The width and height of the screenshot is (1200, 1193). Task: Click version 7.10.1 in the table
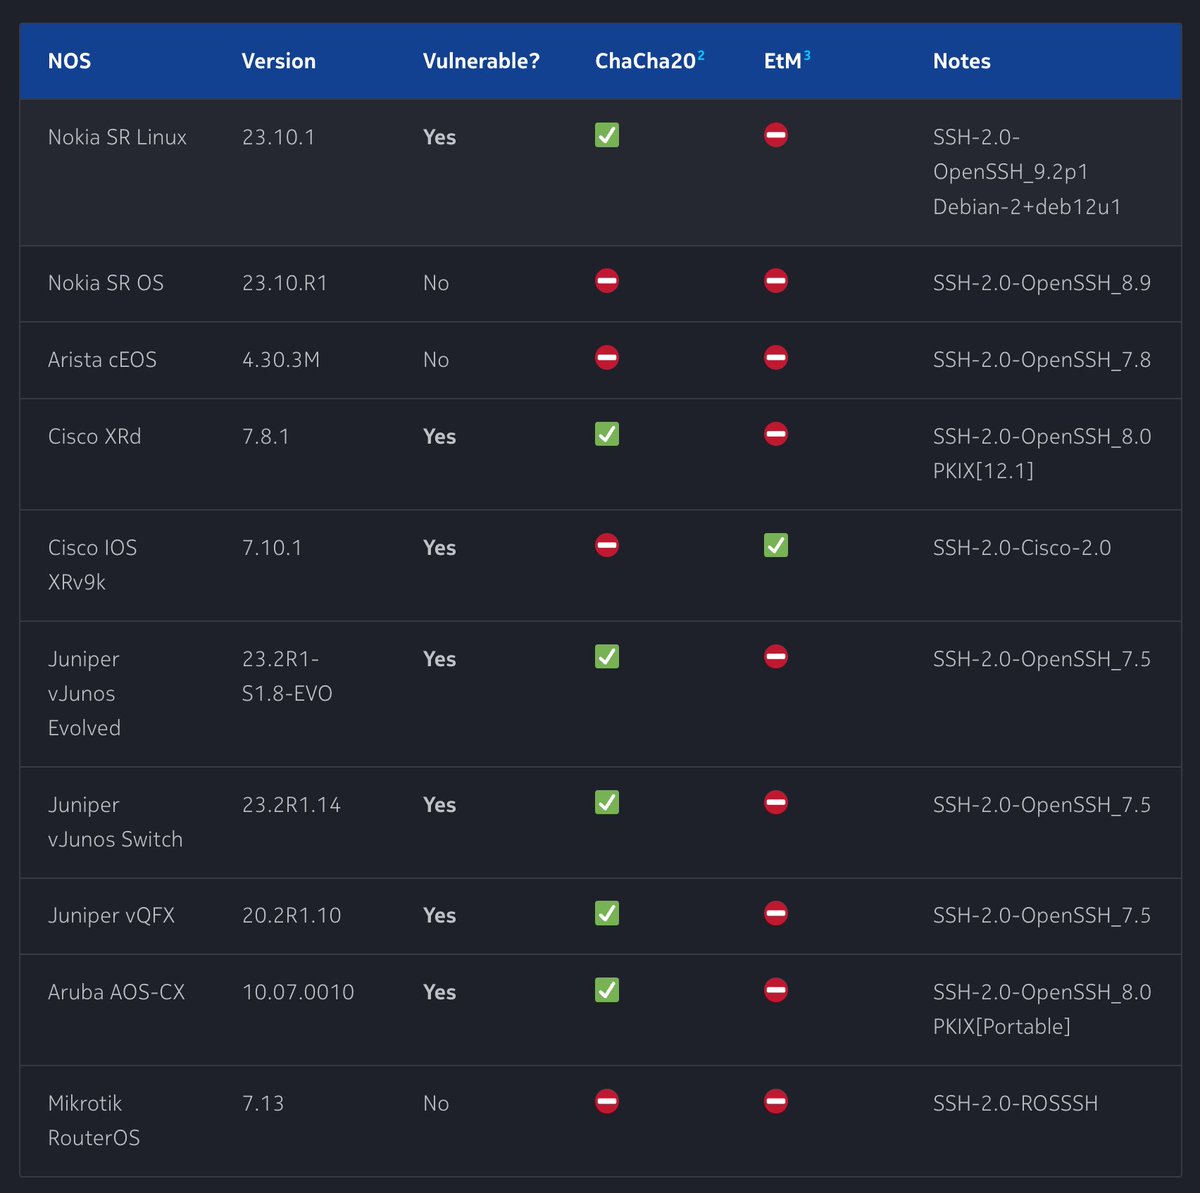271,548
